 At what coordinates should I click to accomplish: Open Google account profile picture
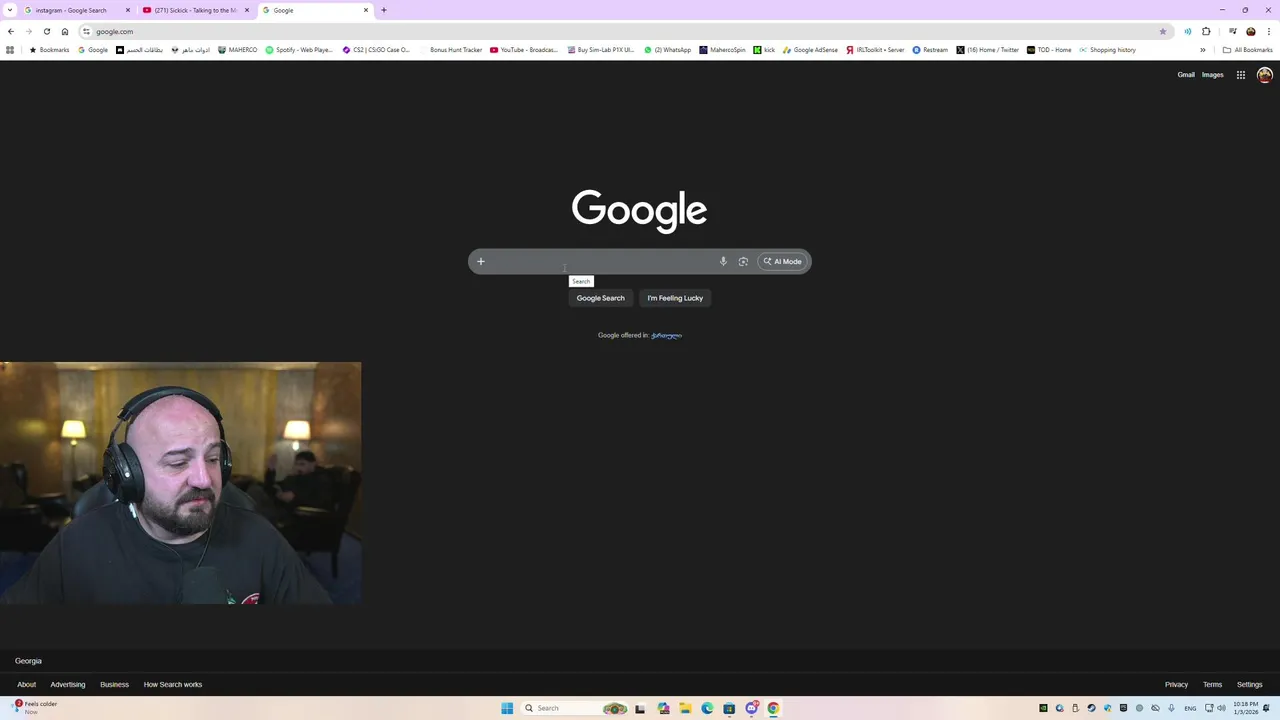click(1265, 75)
